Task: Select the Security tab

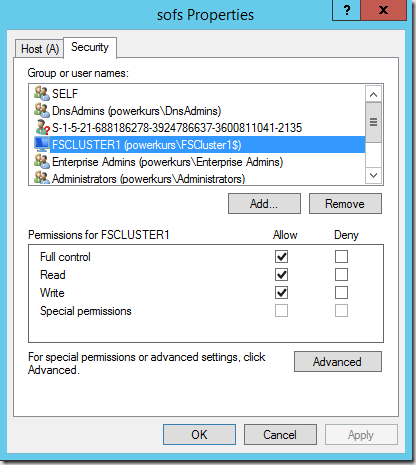Action: 90,47
